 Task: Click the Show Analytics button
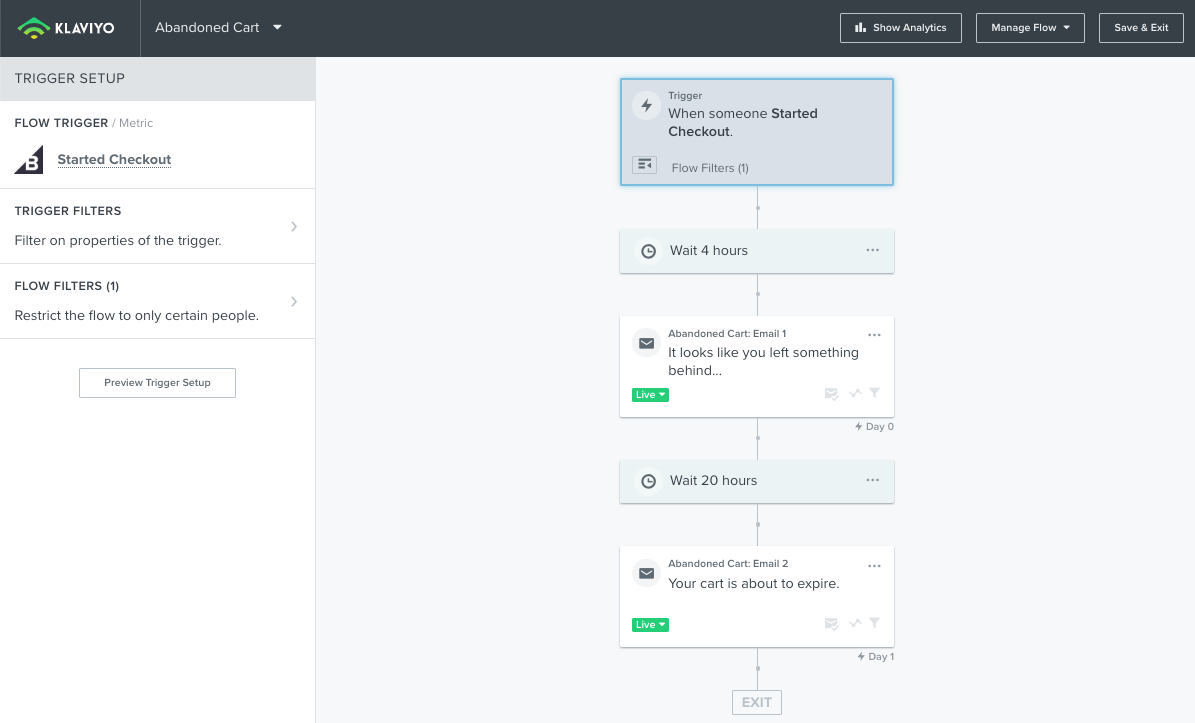click(900, 28)
